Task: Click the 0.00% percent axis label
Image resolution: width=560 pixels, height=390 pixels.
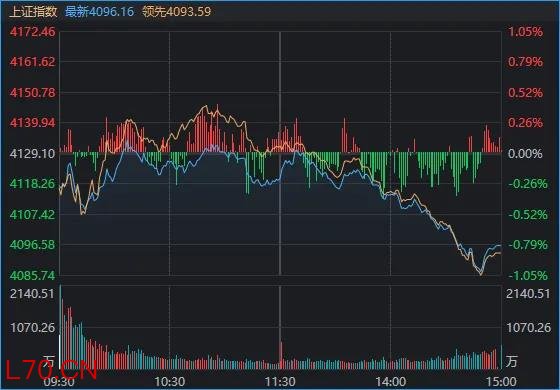Action: (525, 154)
